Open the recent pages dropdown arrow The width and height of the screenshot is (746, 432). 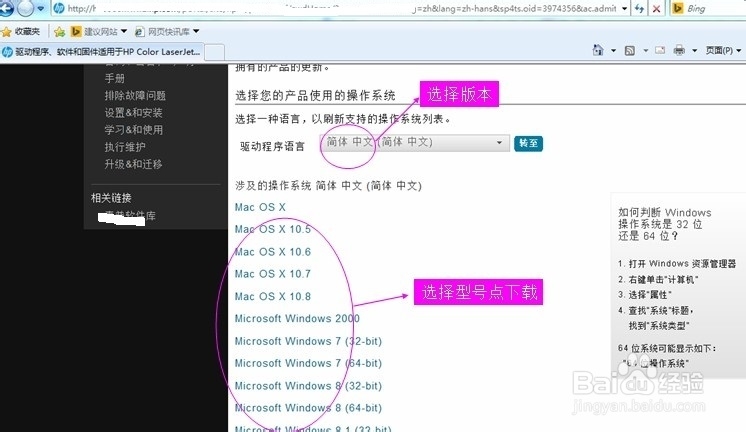(x=41, y=9)
